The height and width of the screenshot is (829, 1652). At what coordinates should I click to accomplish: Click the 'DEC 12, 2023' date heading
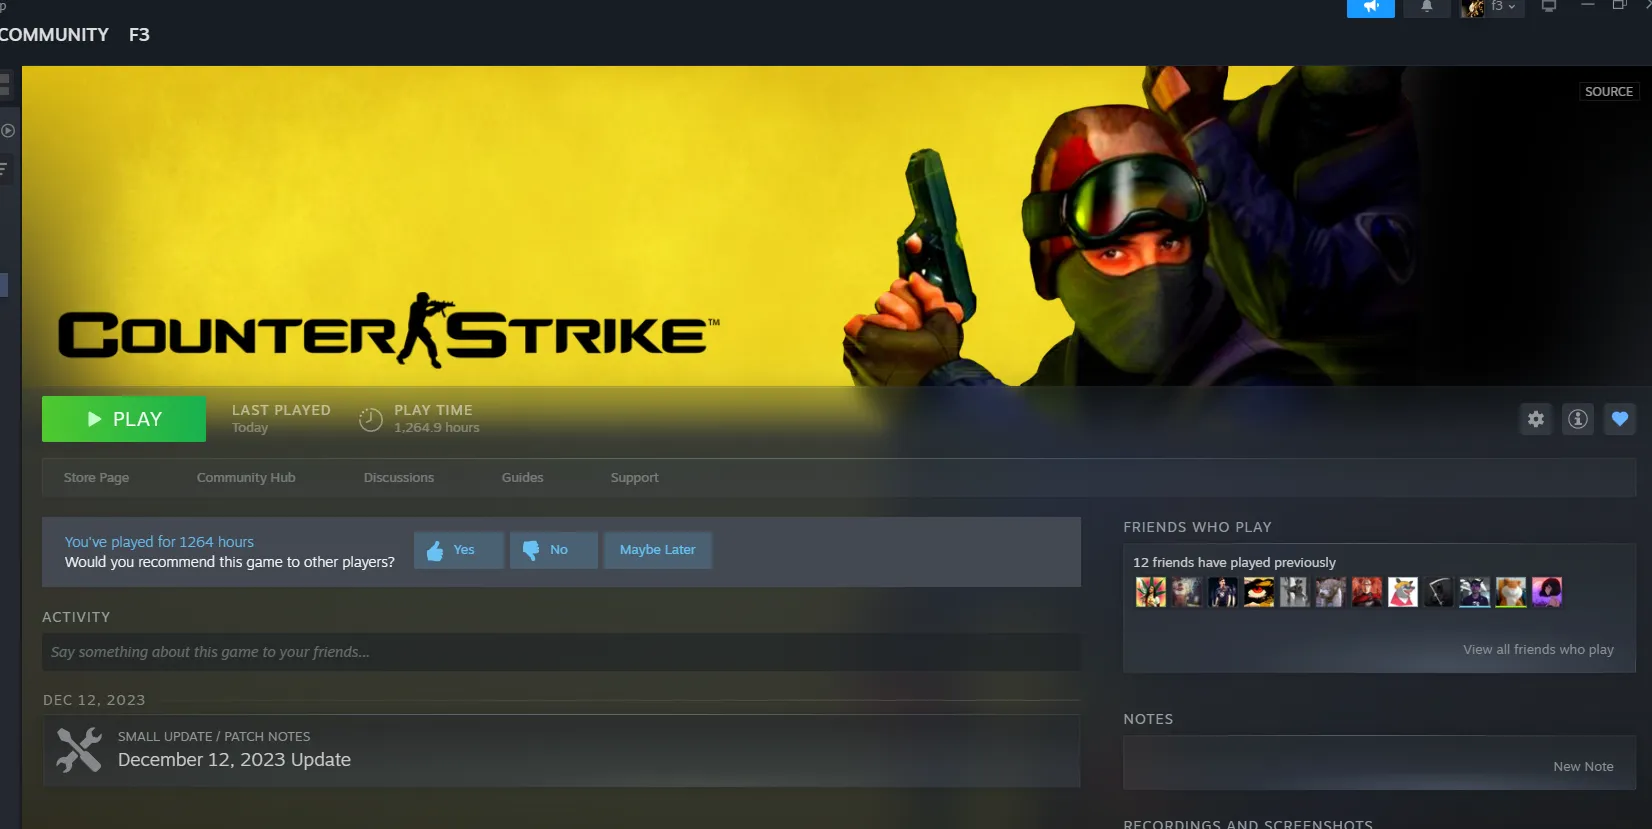coord(94,700)
